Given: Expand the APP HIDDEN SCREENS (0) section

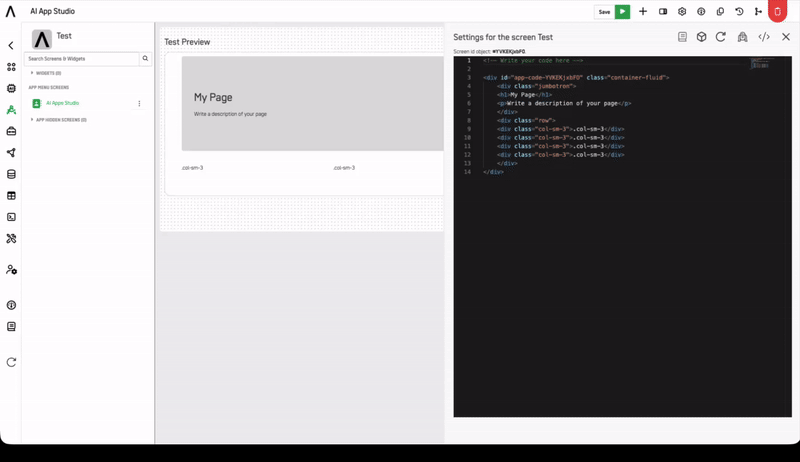Looking at the screenshot, I should tap(59, 120).
